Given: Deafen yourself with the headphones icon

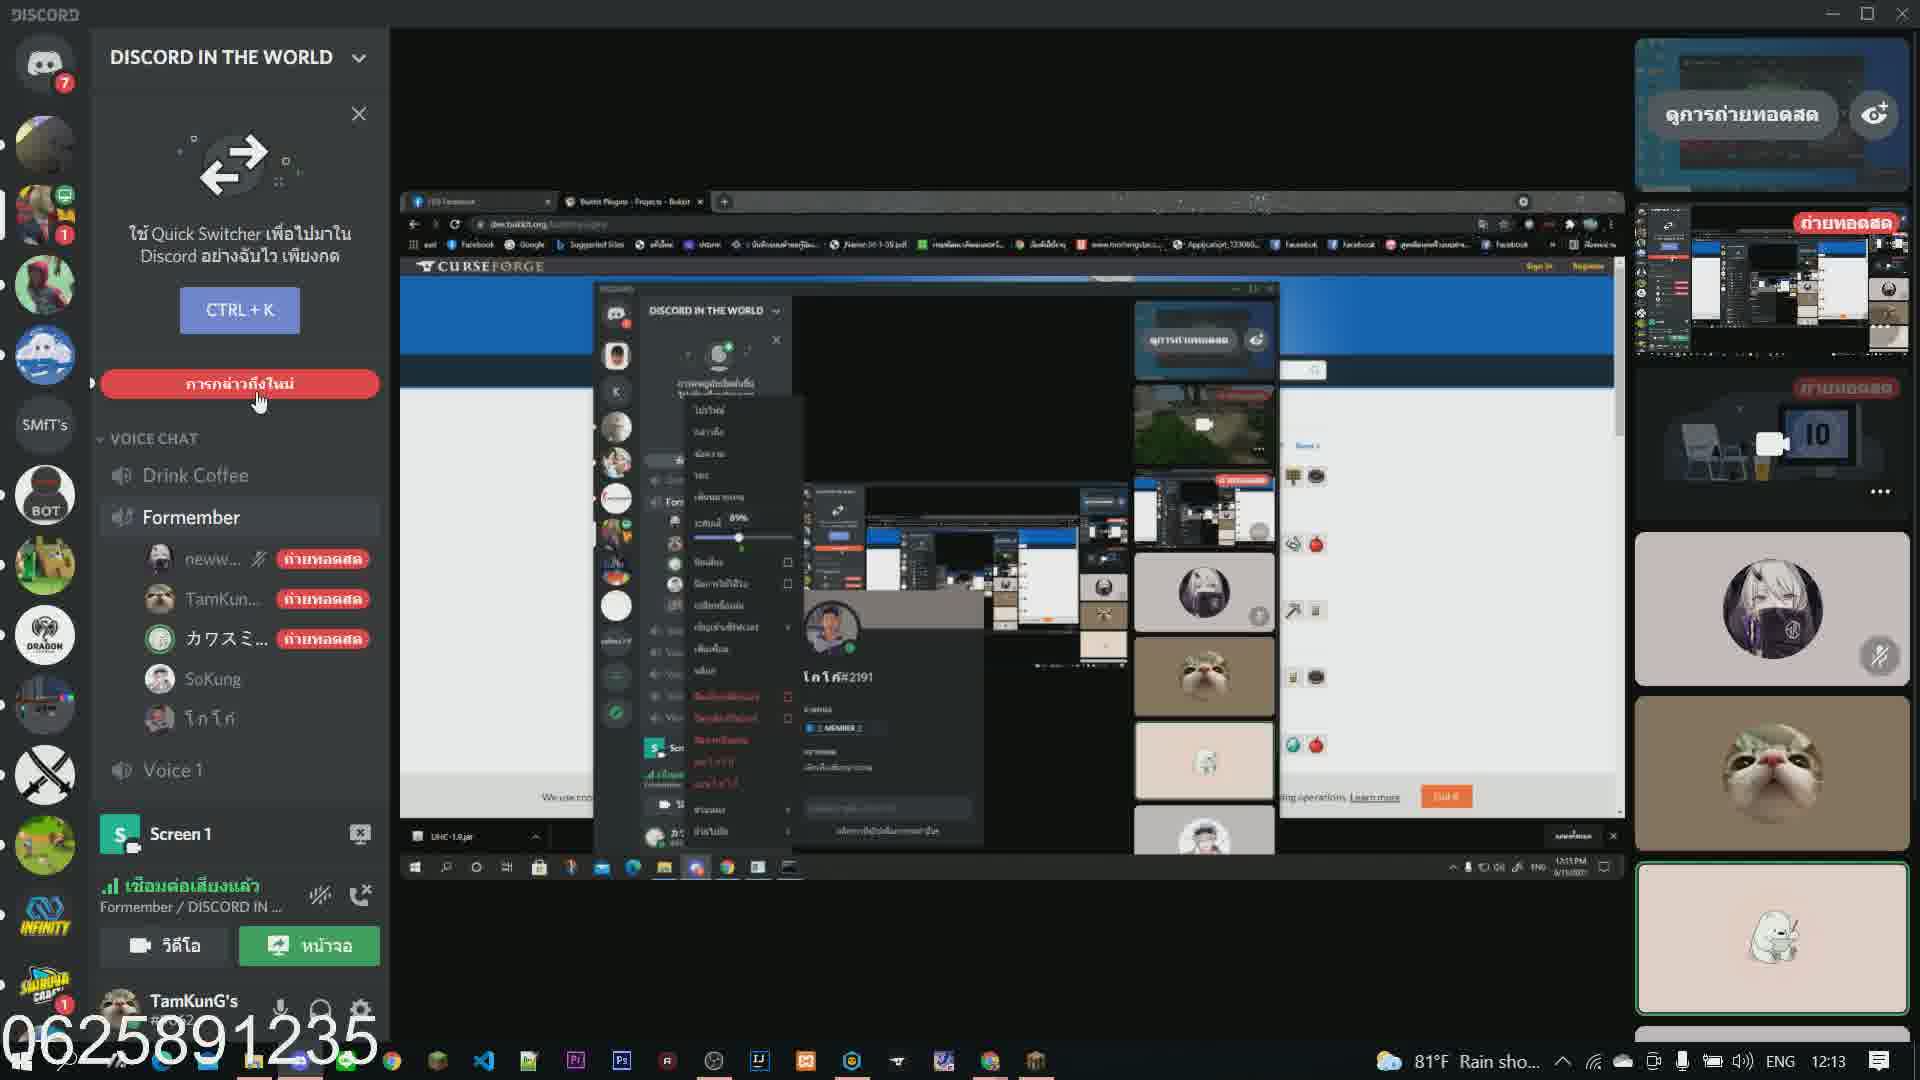Looking at the screenshot, I should point(321,1010).
